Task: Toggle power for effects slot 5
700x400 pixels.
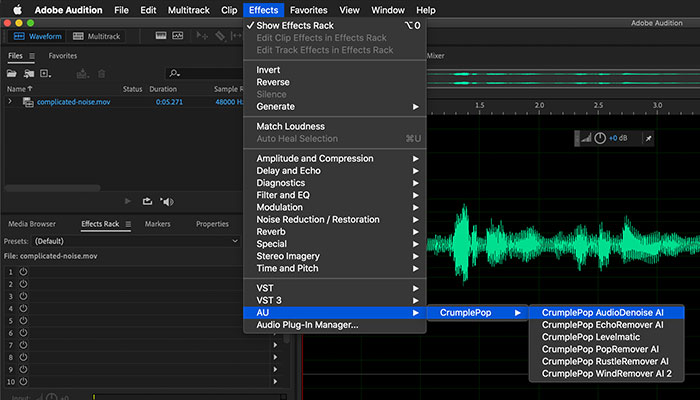Action: point(23,321)
